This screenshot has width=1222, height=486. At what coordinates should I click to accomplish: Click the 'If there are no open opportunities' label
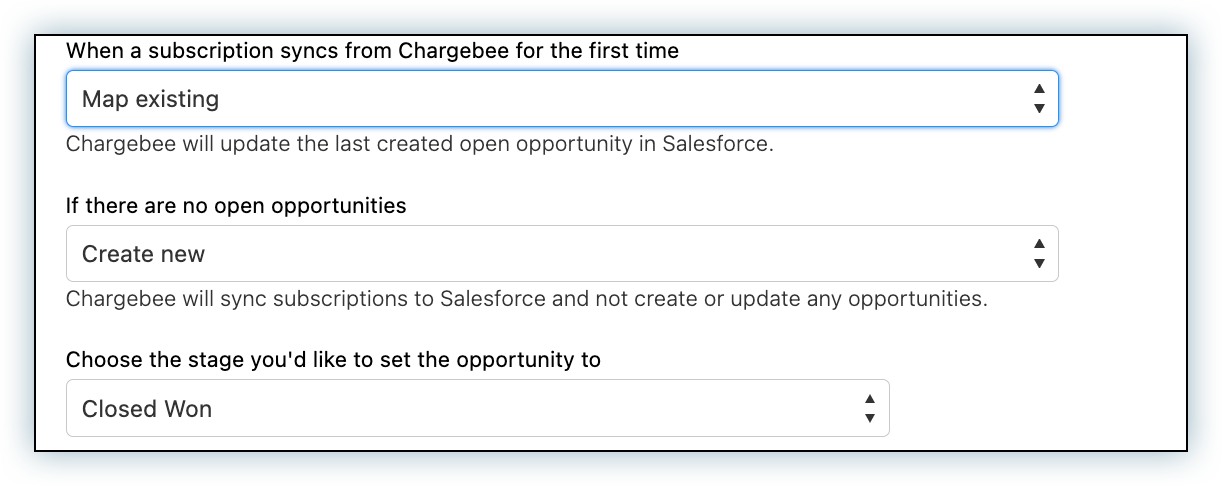236,206
